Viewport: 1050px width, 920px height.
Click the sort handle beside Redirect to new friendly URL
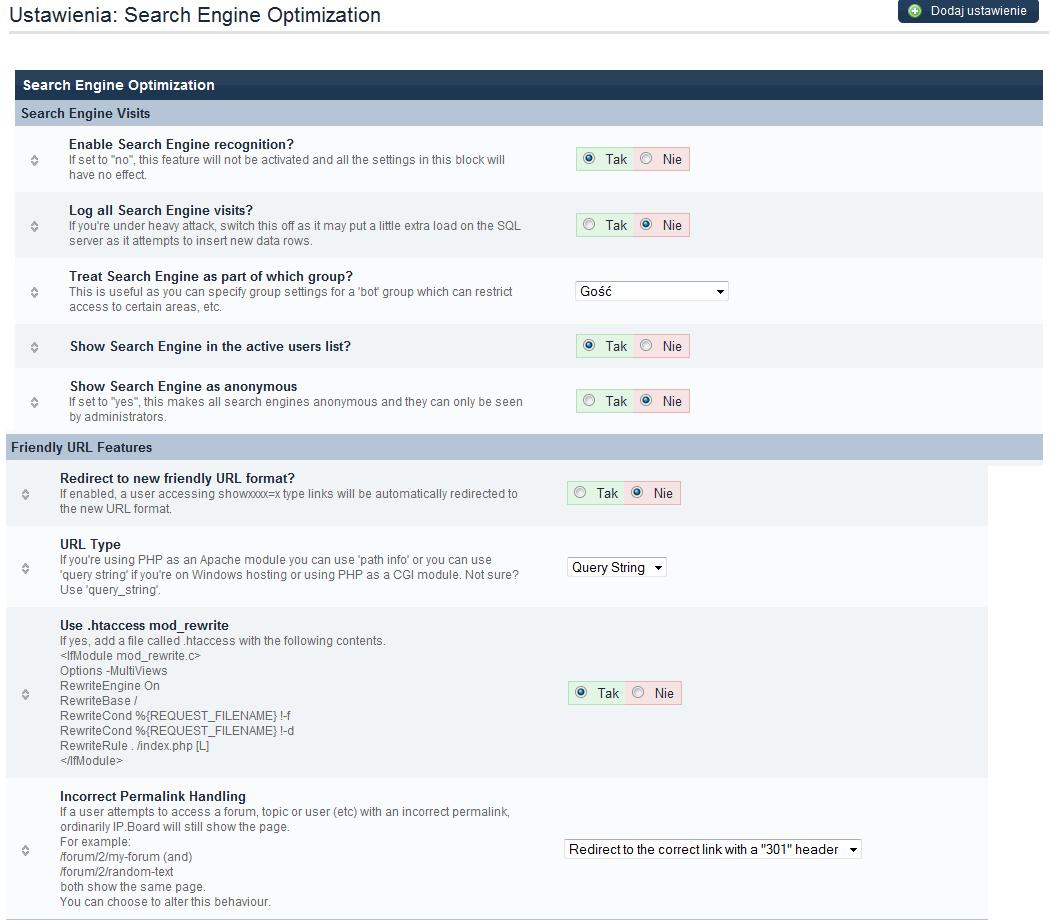pyautogui.click(x=25, y=494)
